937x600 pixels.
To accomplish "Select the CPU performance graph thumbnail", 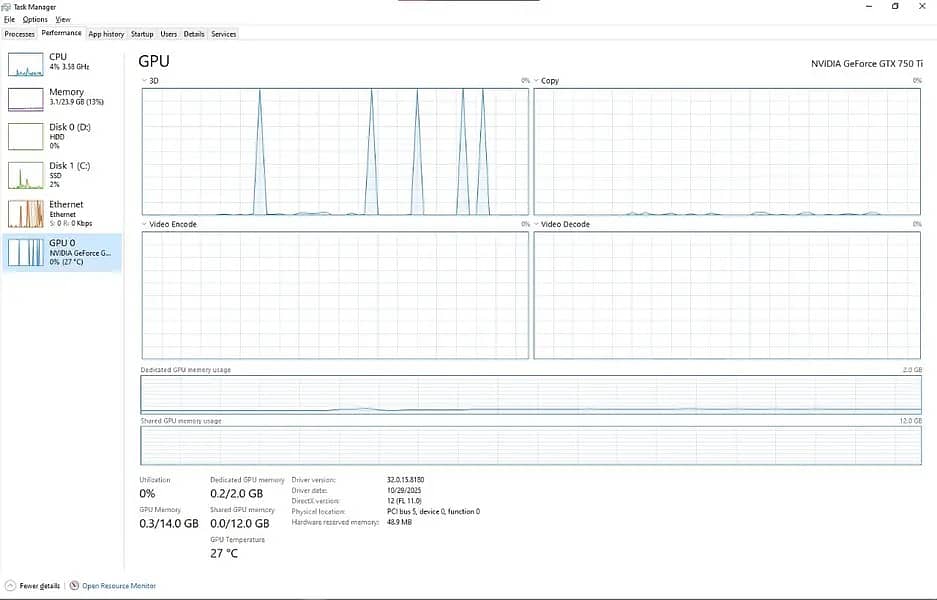I will click(x=26, y=65).
